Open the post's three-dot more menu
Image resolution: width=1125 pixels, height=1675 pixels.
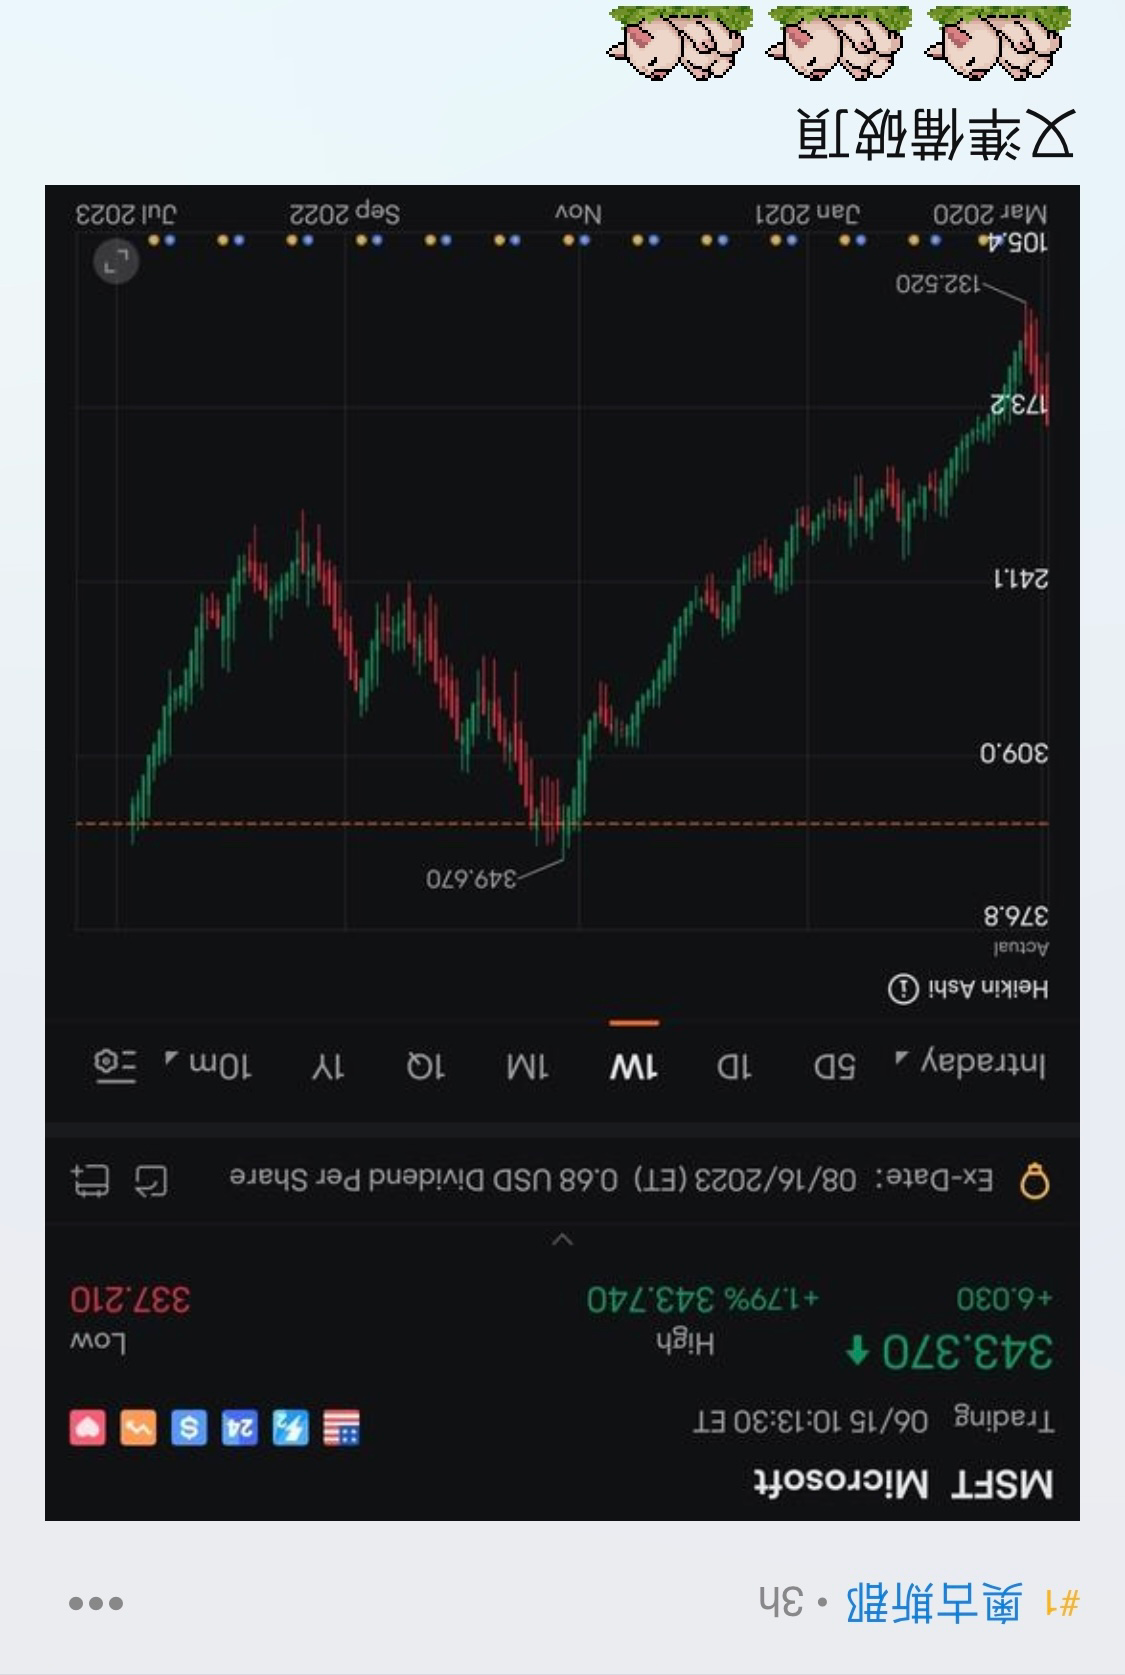96,1604
